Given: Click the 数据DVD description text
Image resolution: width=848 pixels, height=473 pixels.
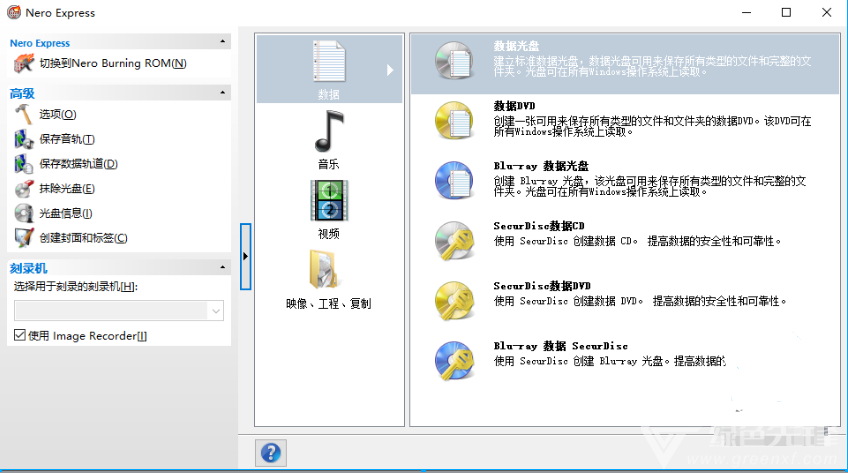Looking at the screenshot, I should point(652,126).
